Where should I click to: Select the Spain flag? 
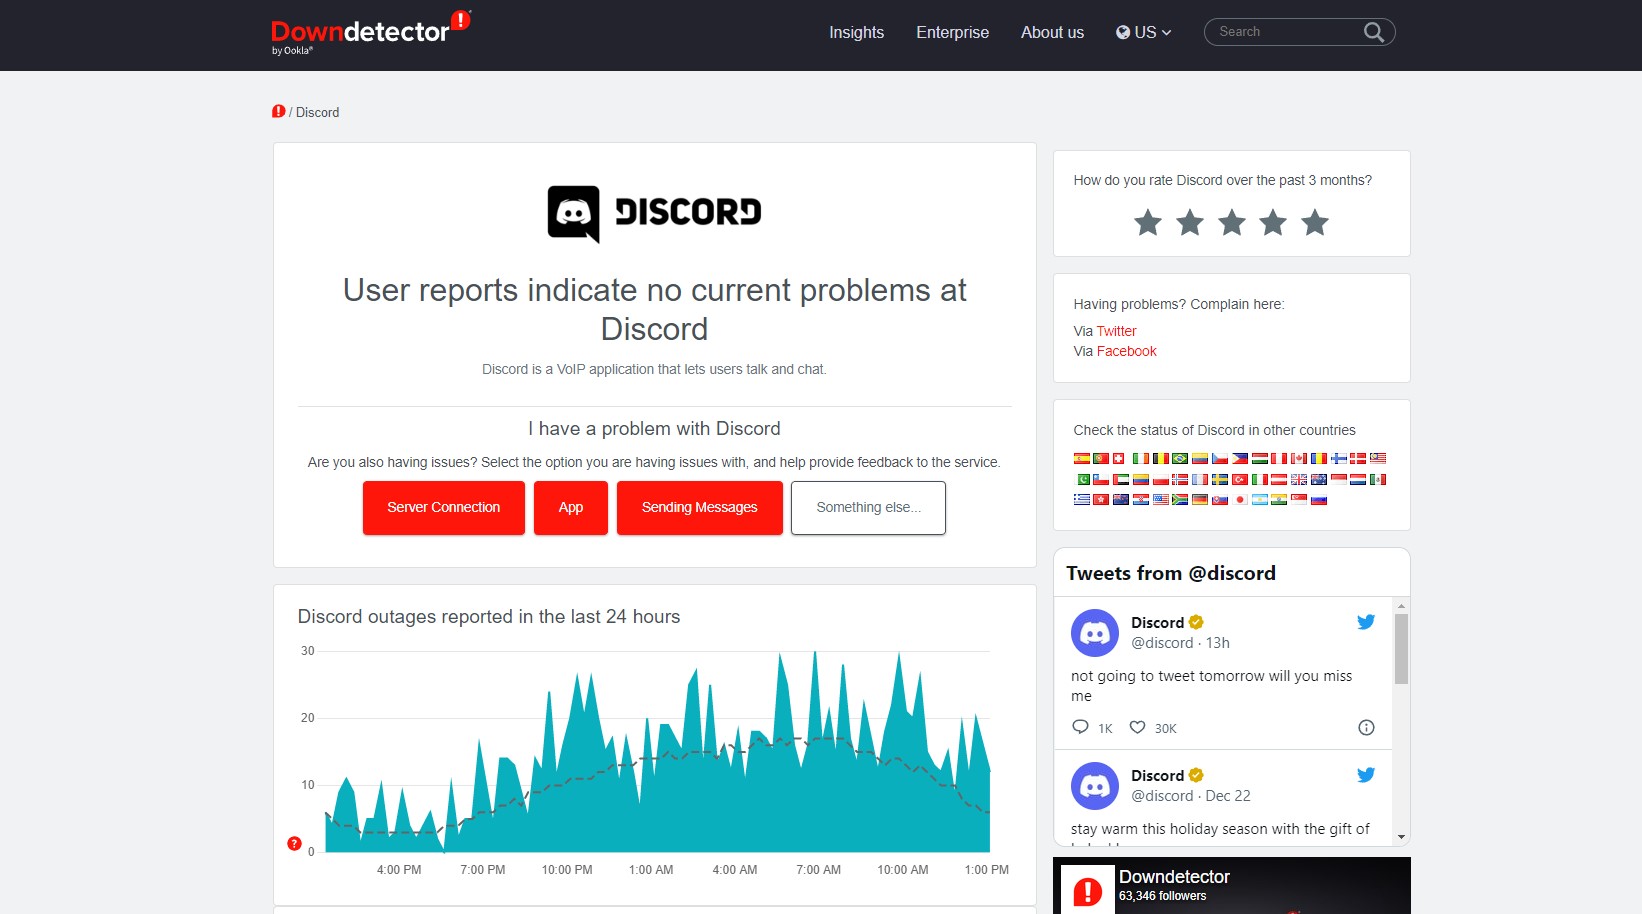(1082, 458)
